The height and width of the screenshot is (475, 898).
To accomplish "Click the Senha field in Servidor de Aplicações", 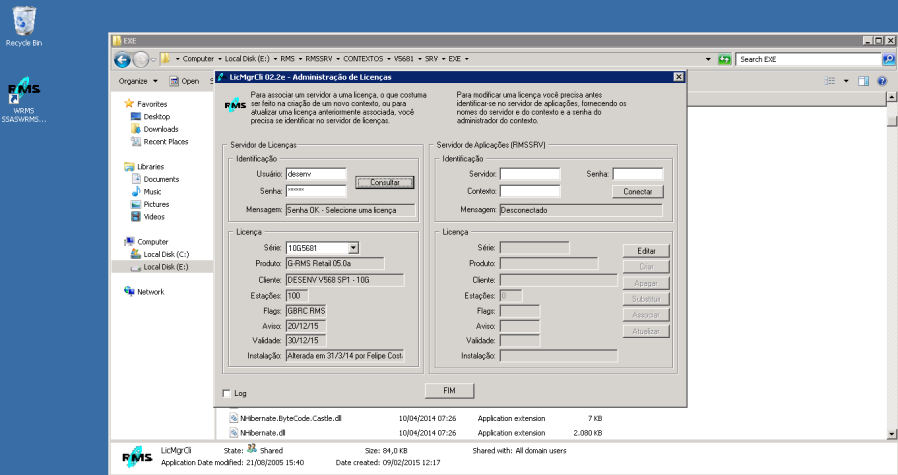I will 637,174.
